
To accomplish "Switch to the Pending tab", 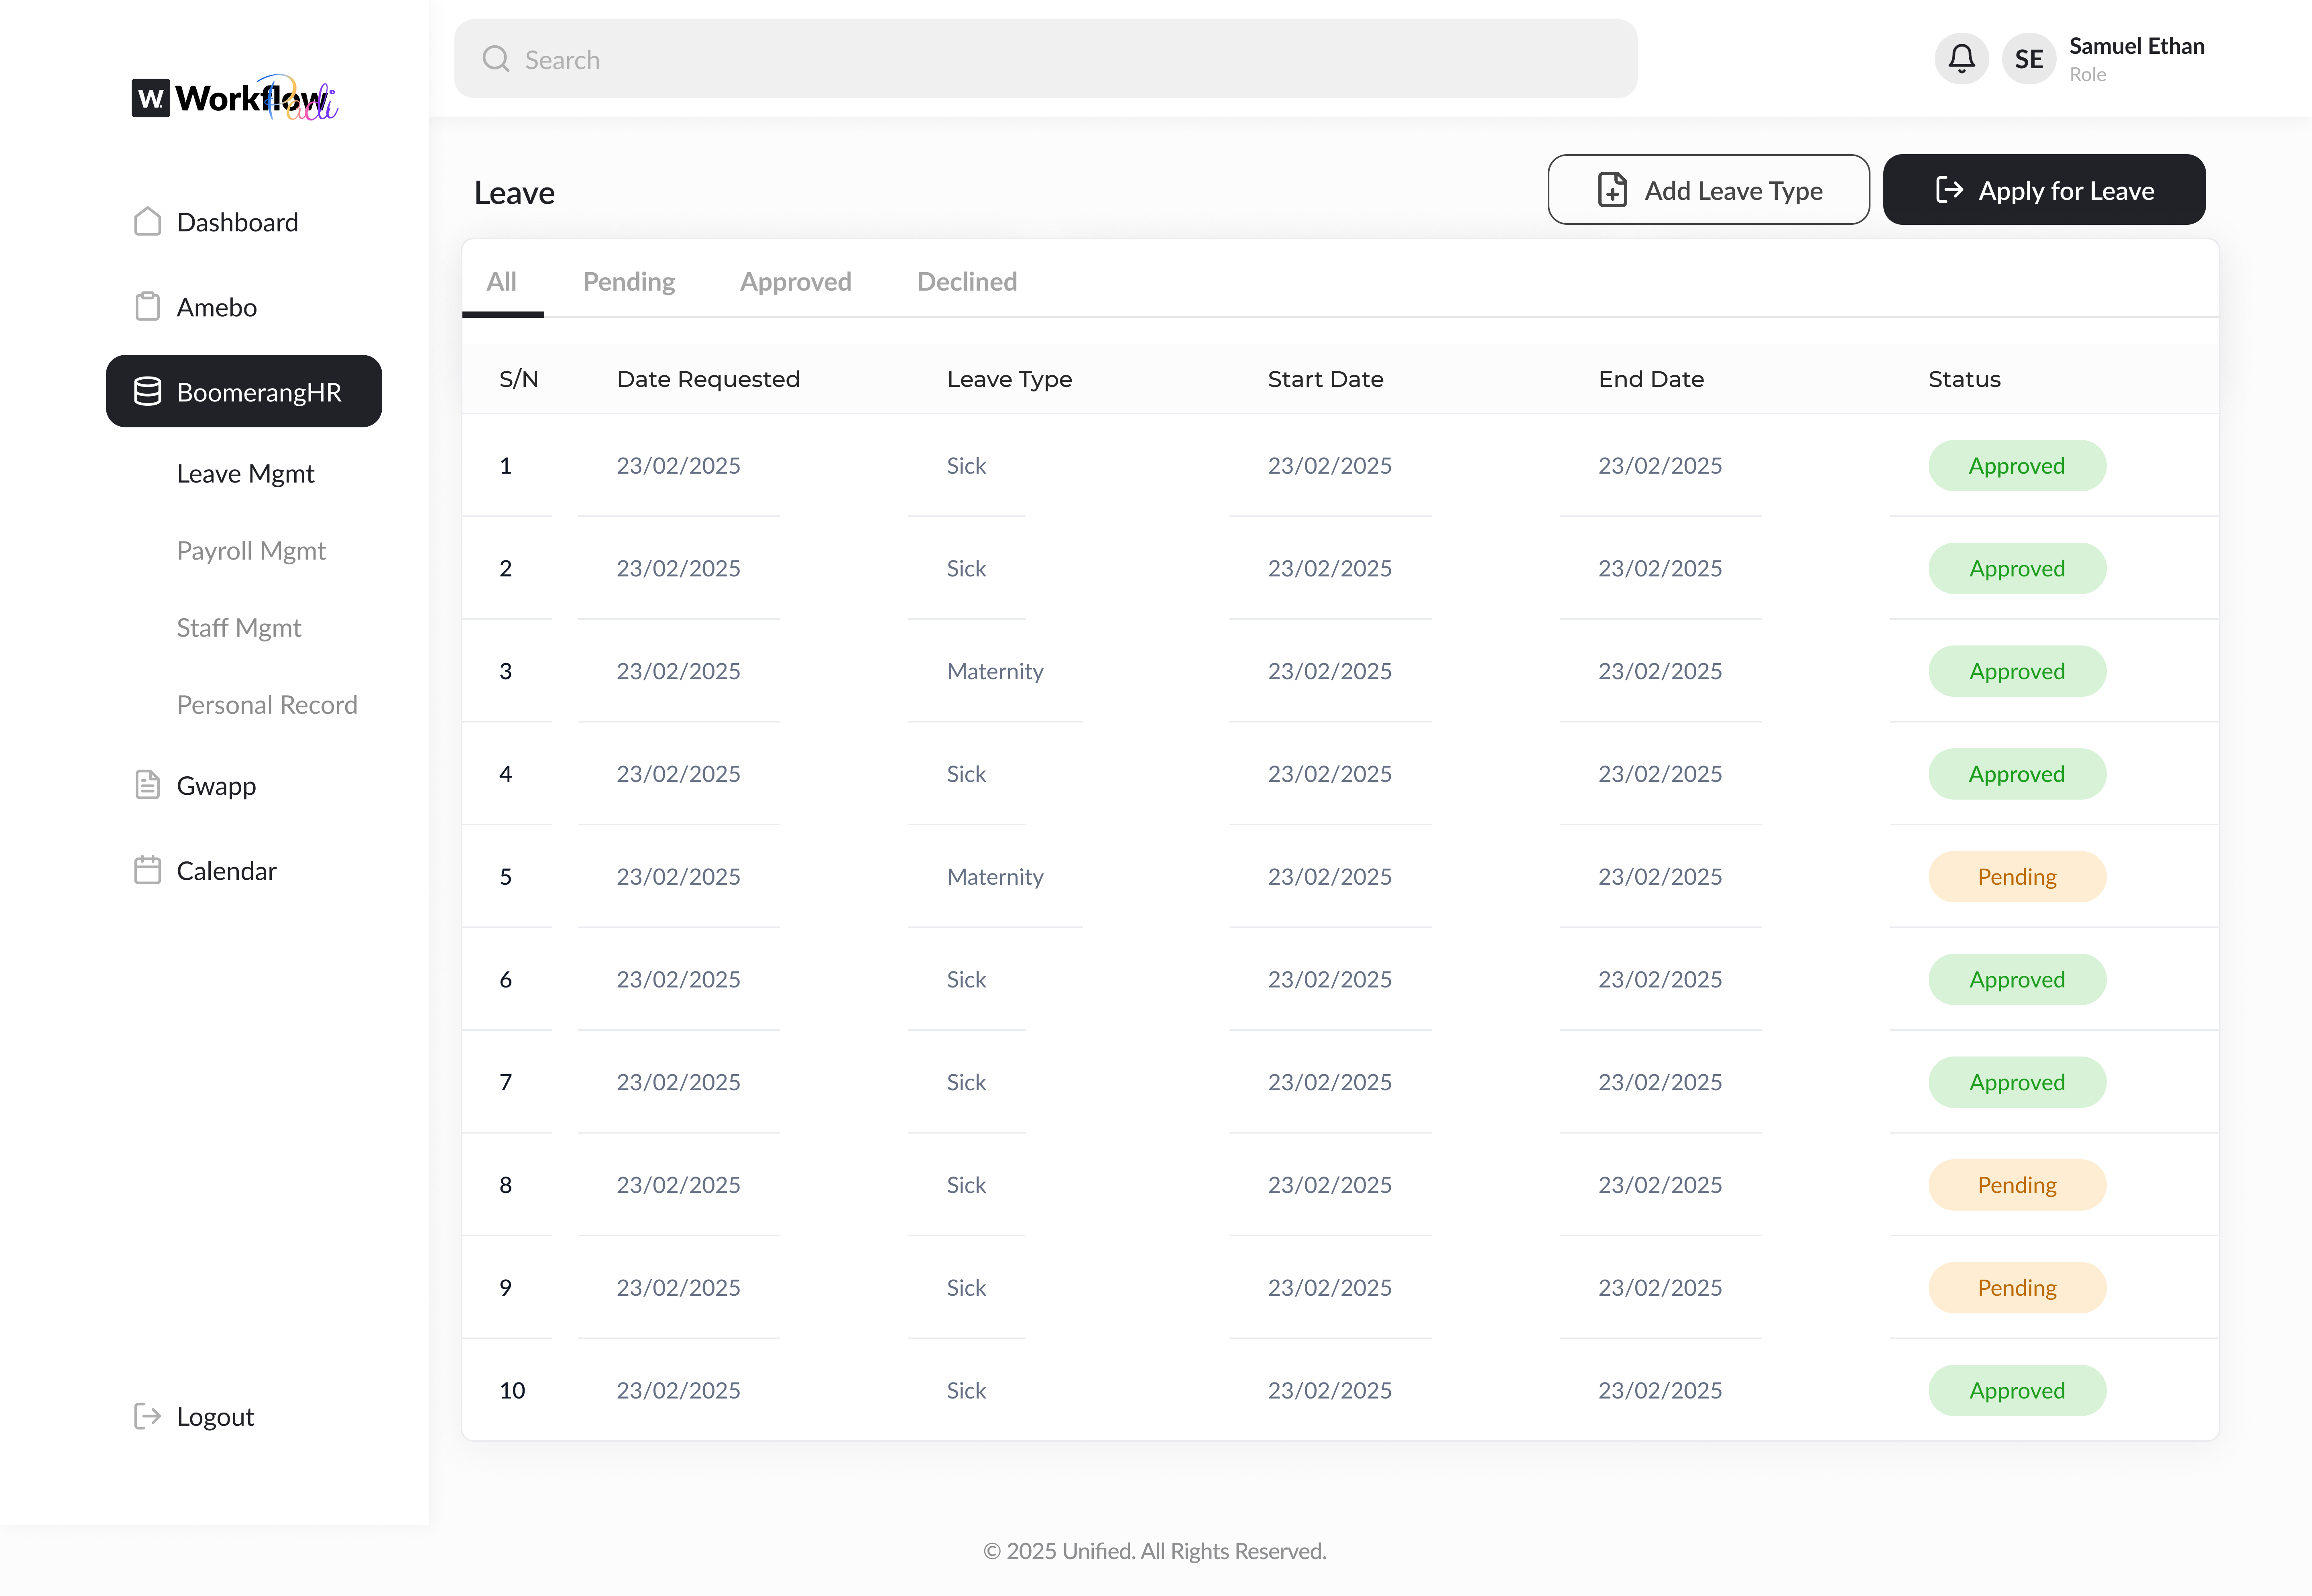I will [x=629, y=281].
